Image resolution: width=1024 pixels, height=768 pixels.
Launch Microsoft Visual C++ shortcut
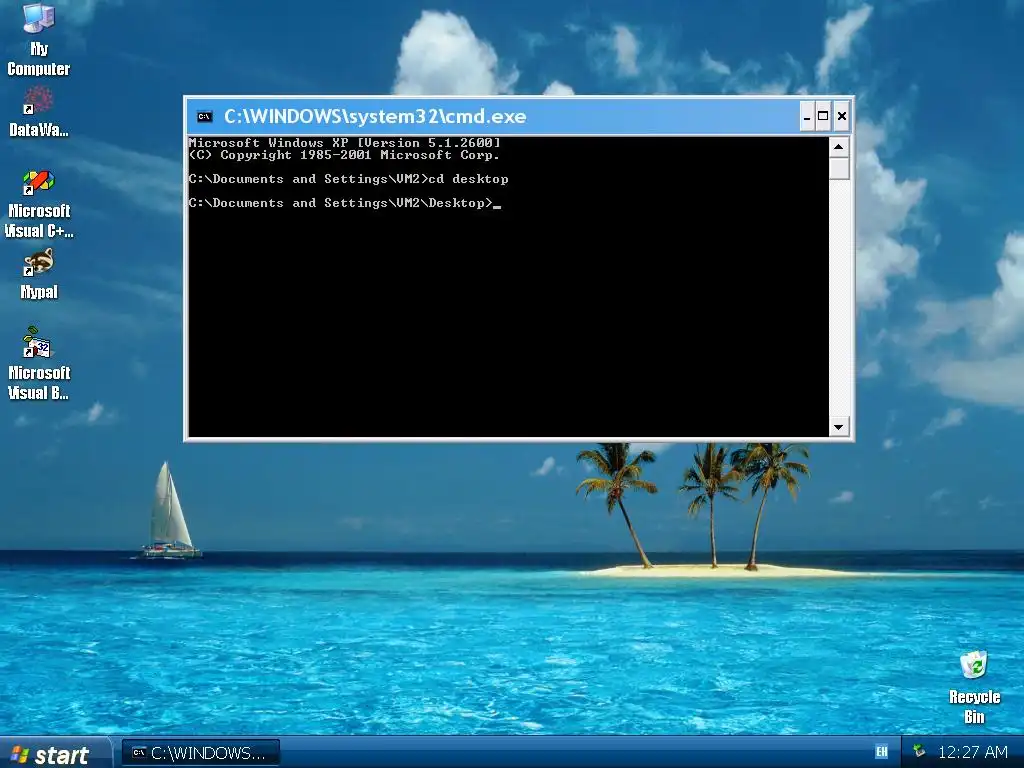click(39, 204)
